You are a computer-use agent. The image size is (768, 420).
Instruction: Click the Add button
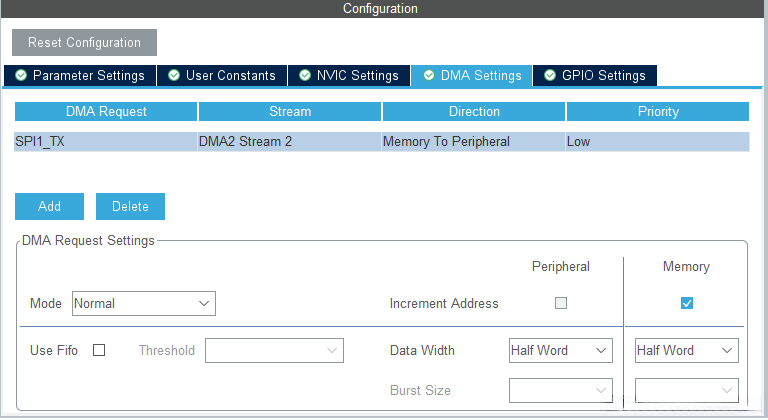pyautogui.click(x=49, y=206)
